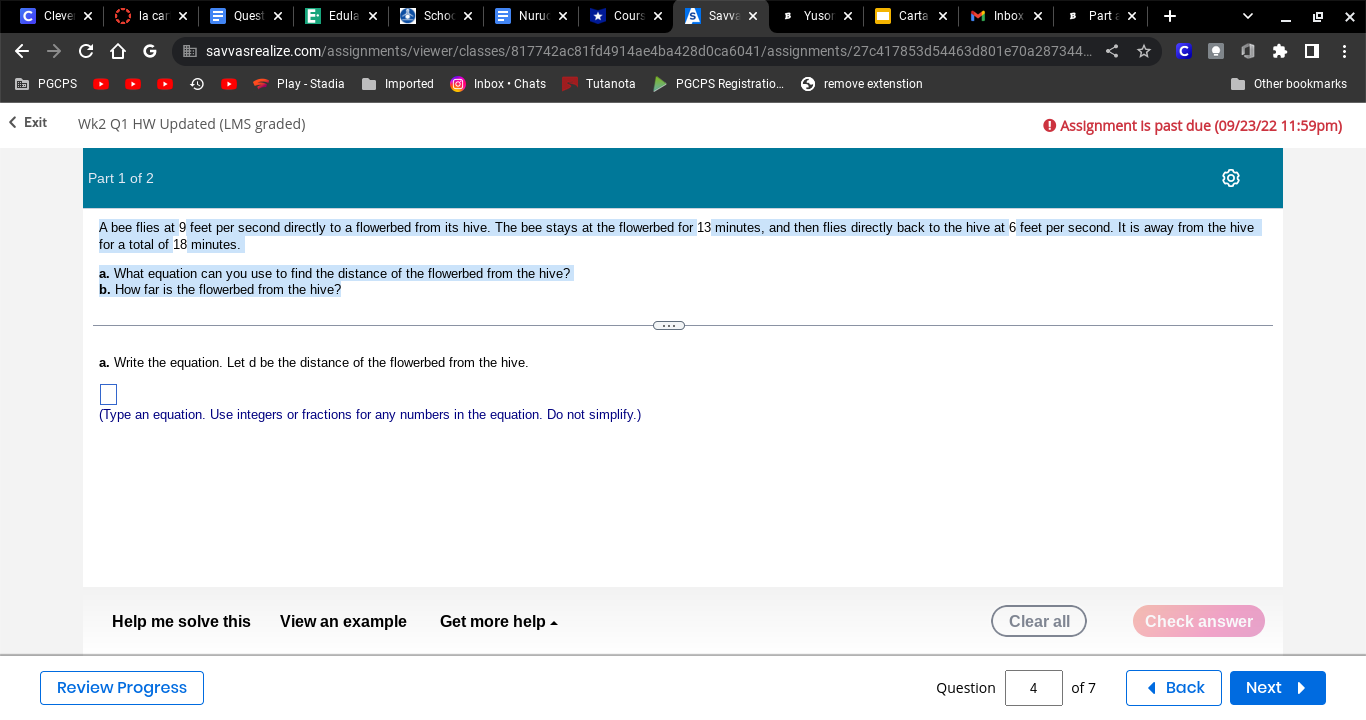The height and width of the screenshot is (720, 1366).
Task: Click the browser back arrow
Action: click(x=22, y=51)
